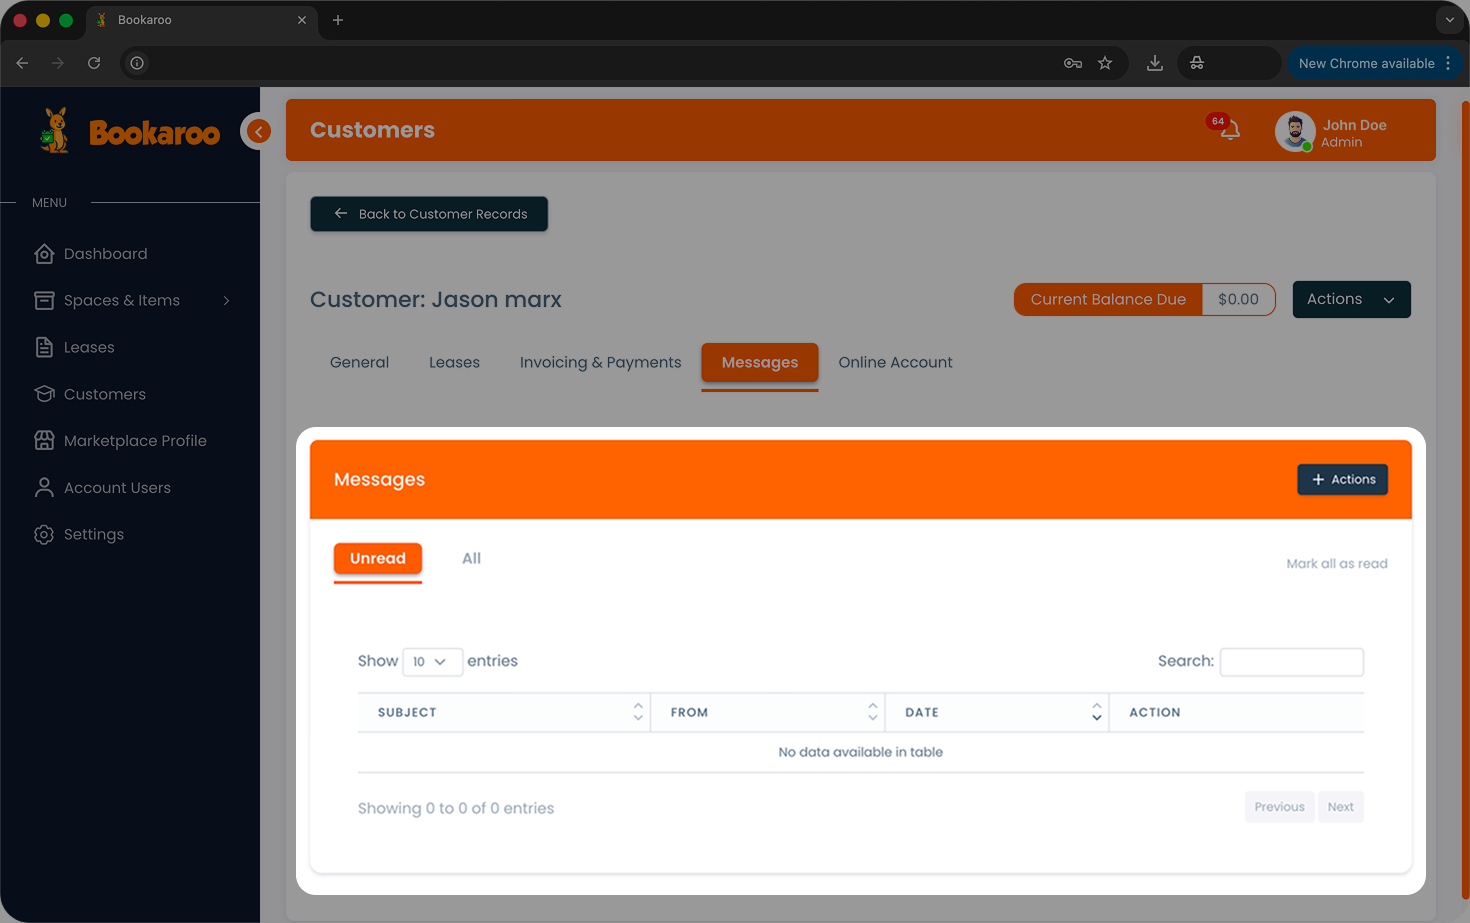The height and width of the screenshot is (923, 1470).
Task: Expand the Spaces & Items submenu
Action: coord(226,300)
